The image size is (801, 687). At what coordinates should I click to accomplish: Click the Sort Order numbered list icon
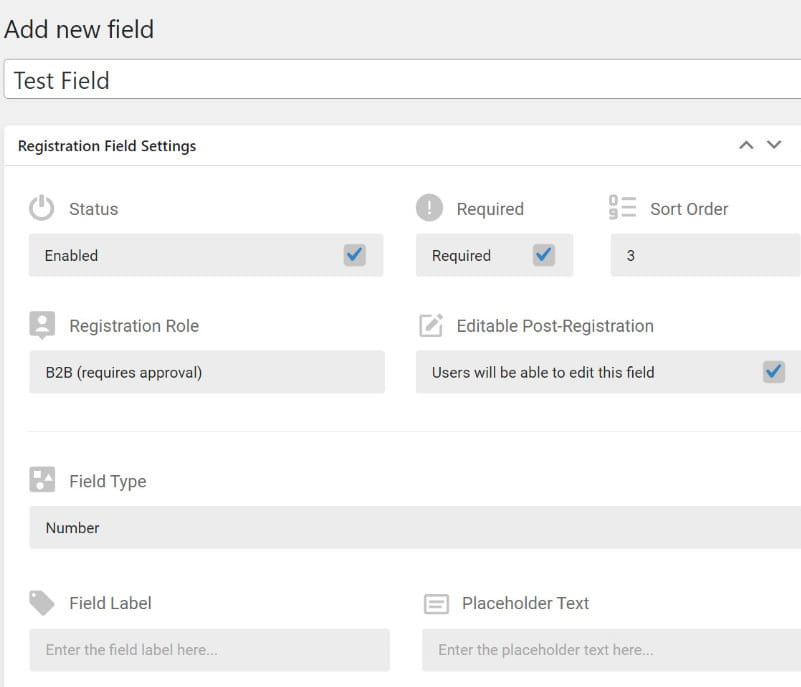point(622,208)
